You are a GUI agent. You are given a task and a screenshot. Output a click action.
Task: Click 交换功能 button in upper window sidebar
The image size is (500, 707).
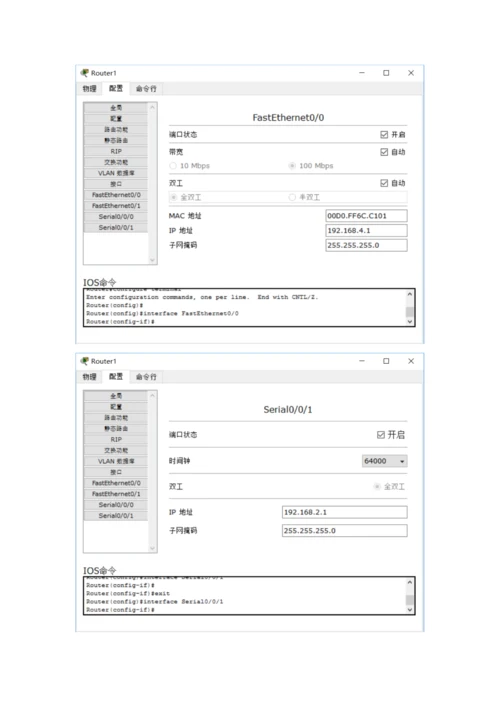(x=116, y=162)
